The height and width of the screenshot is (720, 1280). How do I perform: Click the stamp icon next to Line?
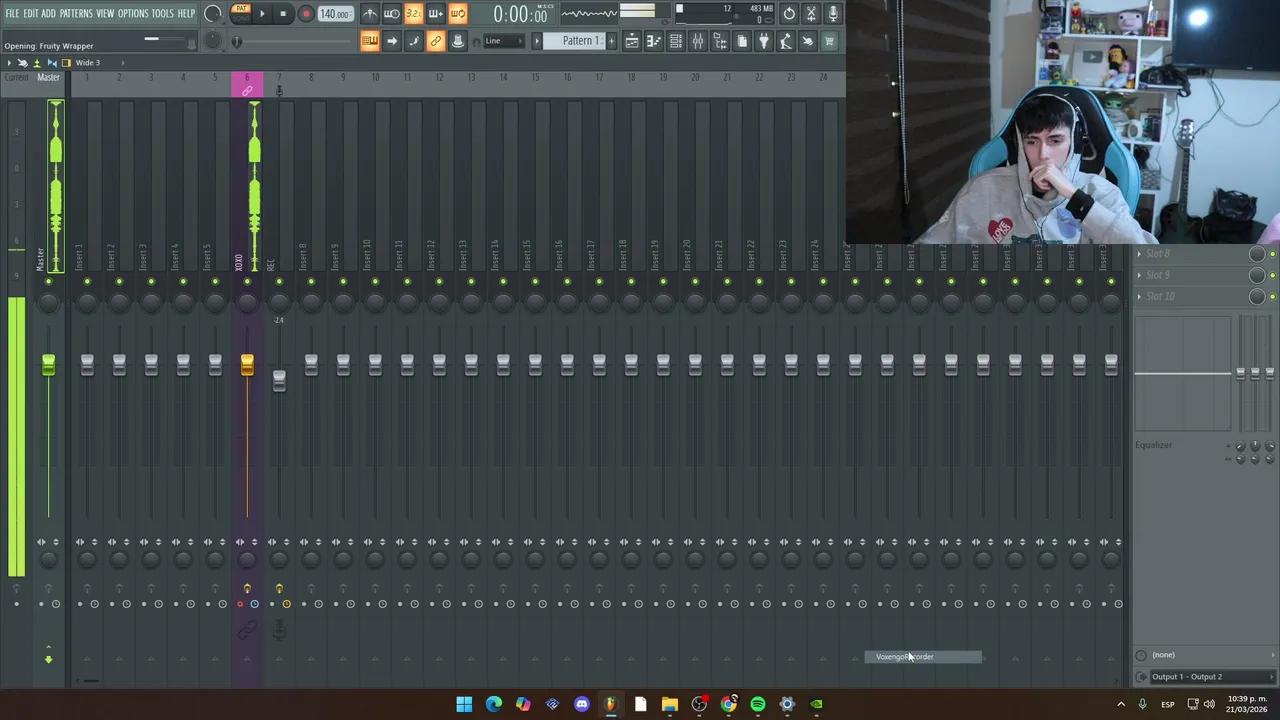pyautogui.click(x=458, y=41)
